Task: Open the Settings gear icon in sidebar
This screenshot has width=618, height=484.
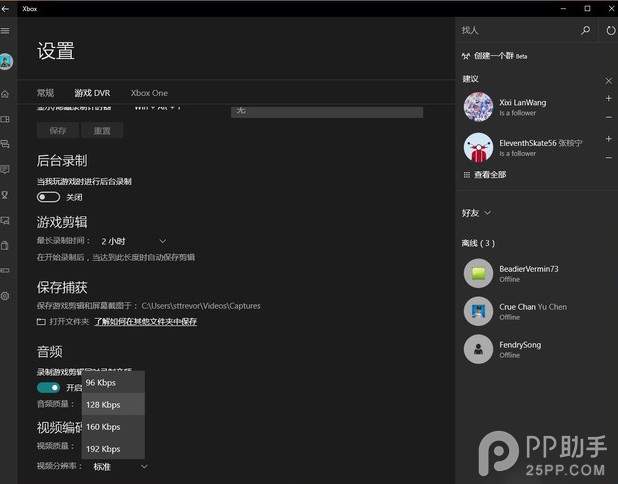Action: (x=6, y=296)
